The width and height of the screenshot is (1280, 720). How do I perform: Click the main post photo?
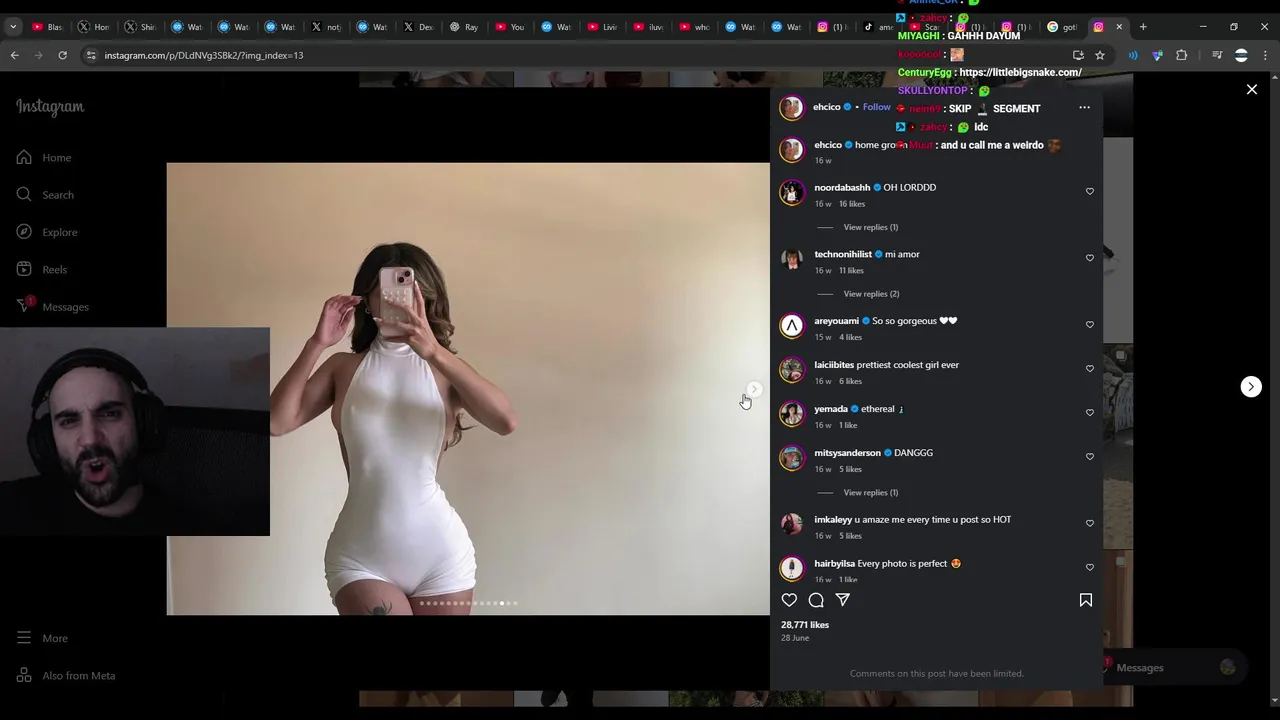(468, 389)
